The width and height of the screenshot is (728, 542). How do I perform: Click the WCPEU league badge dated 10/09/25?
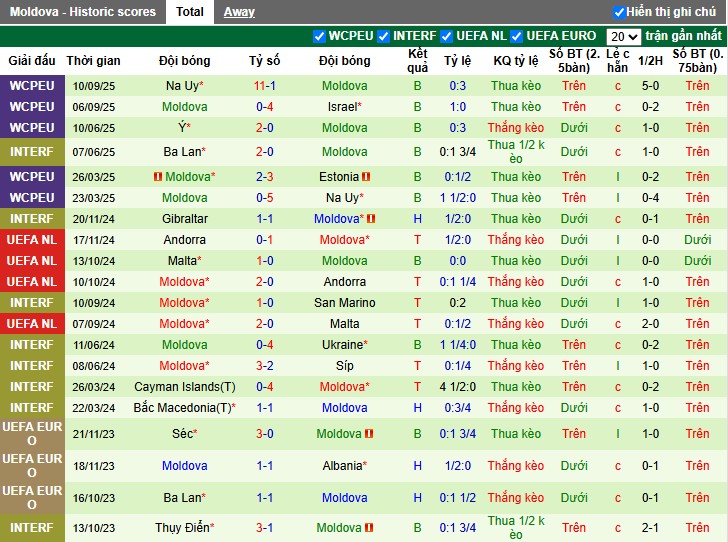[32, 86]
